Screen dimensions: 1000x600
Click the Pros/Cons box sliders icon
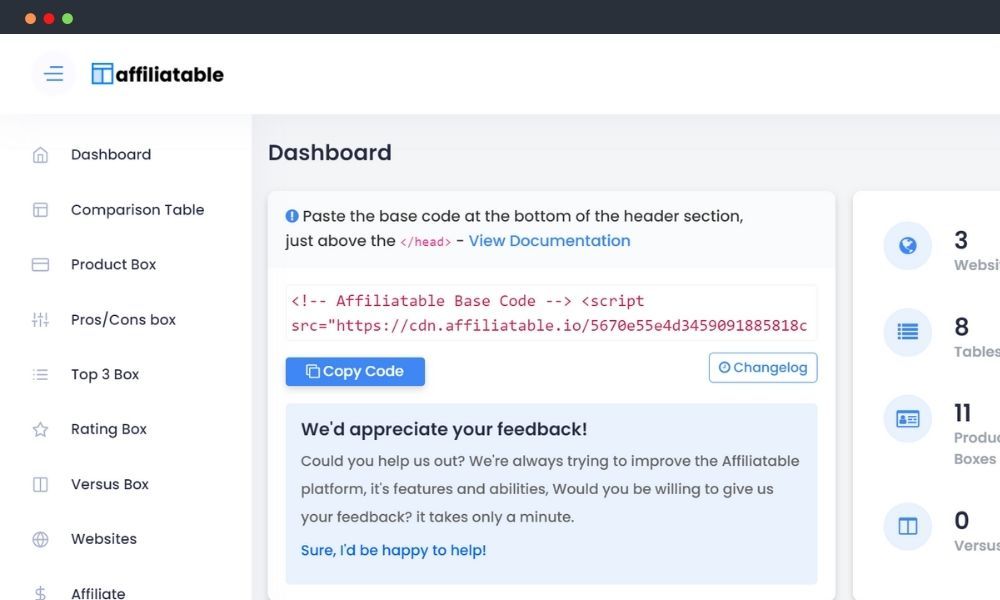point(40,320)
